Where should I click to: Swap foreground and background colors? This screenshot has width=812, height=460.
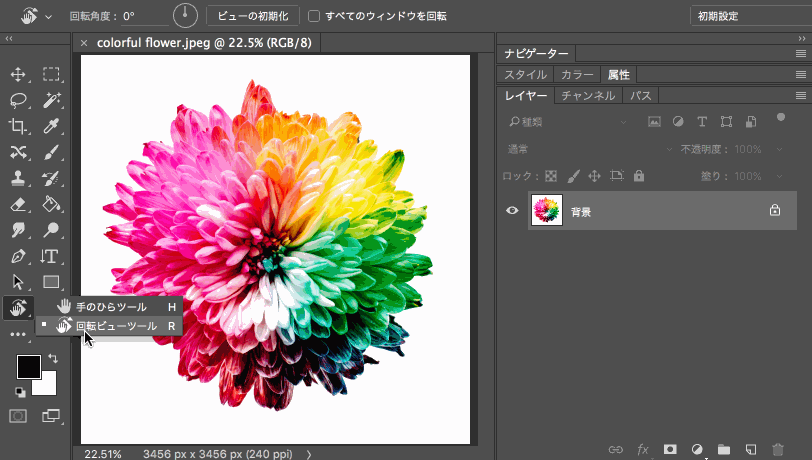pyautogui.click(x=52, y=358)
